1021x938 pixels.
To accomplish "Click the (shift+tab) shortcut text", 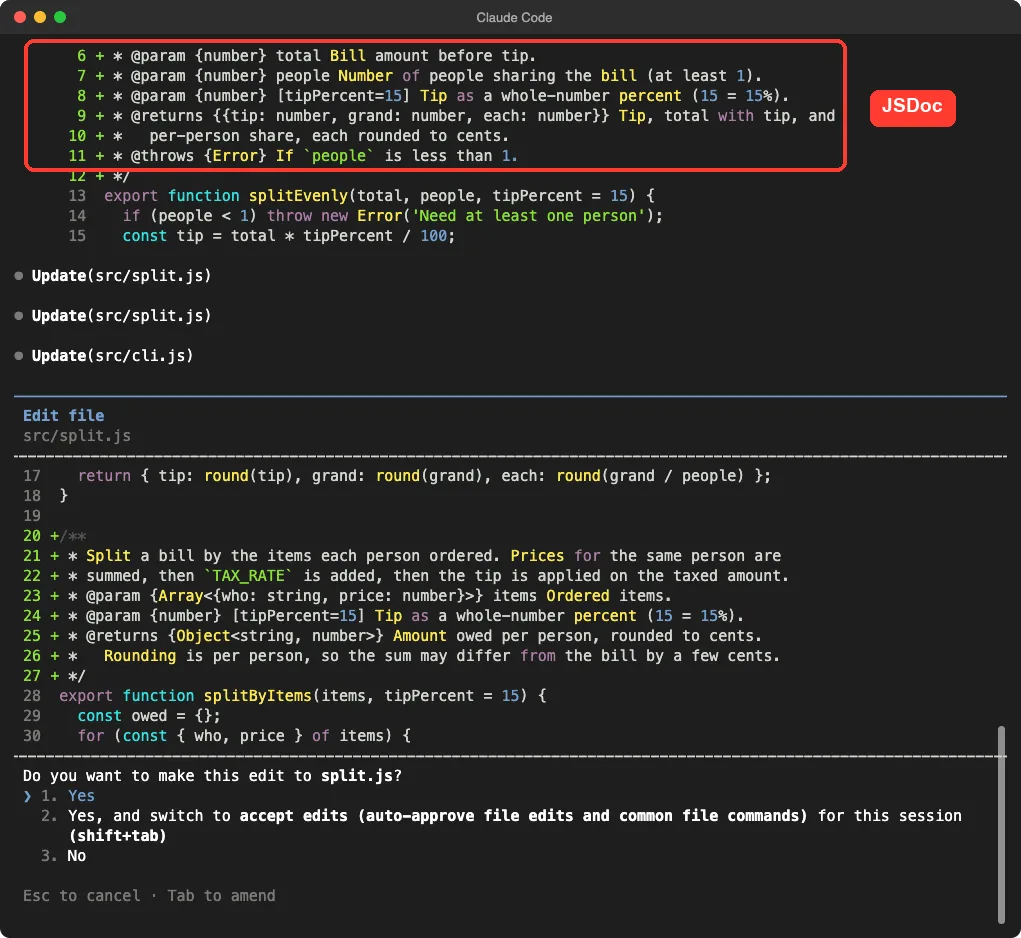I will pyautogui.click(x=117, y=835).
